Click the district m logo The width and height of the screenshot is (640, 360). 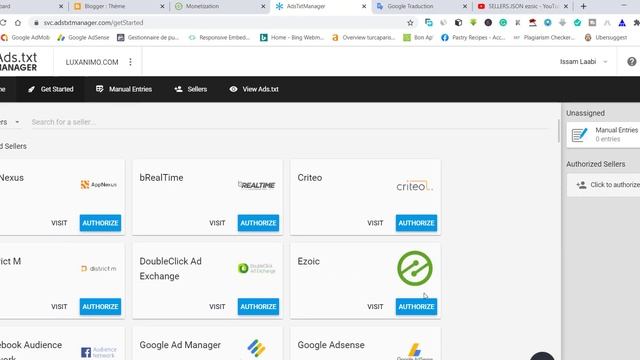click(99, 269)
